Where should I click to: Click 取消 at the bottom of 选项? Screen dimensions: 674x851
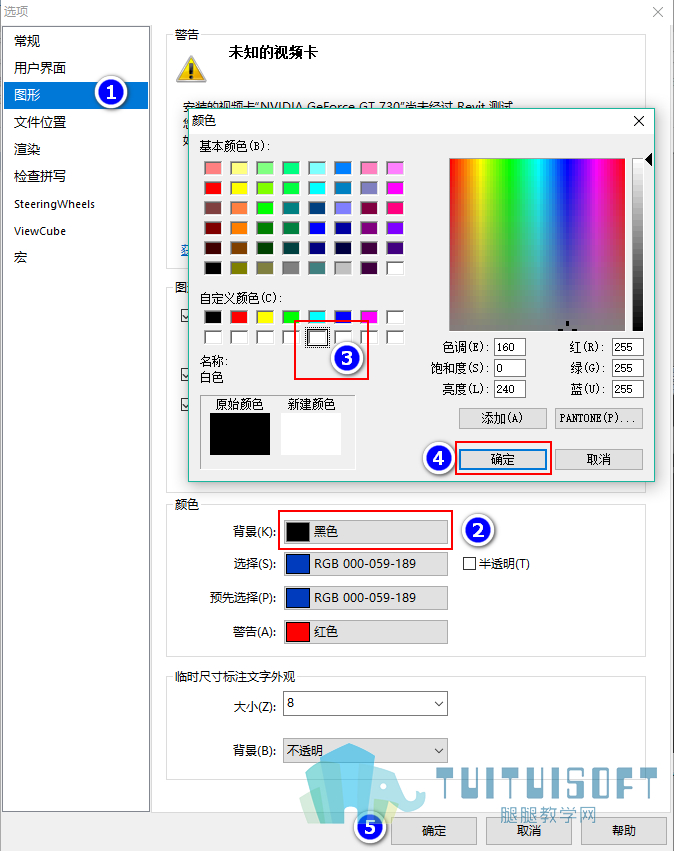(529, 830)
